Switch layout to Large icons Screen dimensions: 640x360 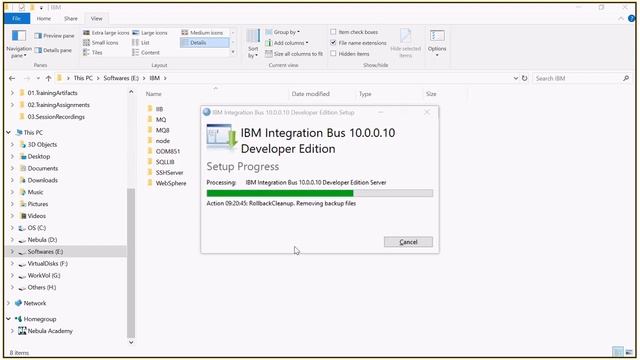[x=150, y=33]
